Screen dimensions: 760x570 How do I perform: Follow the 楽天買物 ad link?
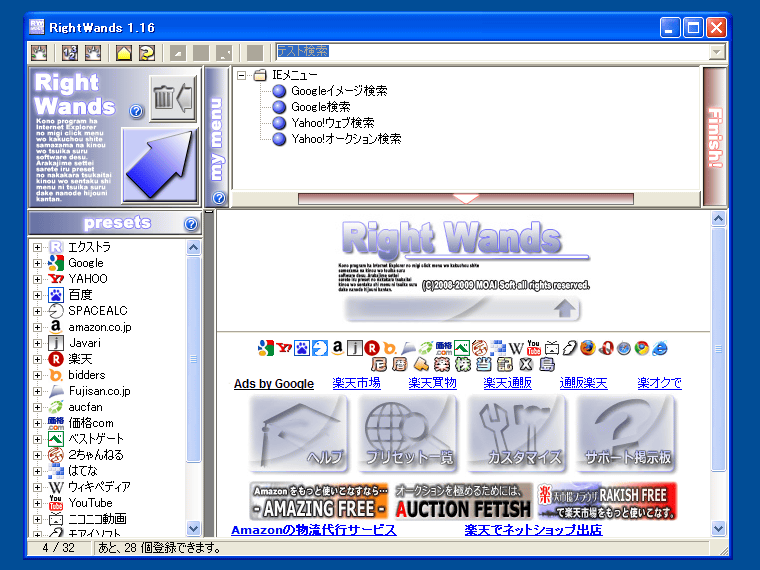tap(432, 383)
